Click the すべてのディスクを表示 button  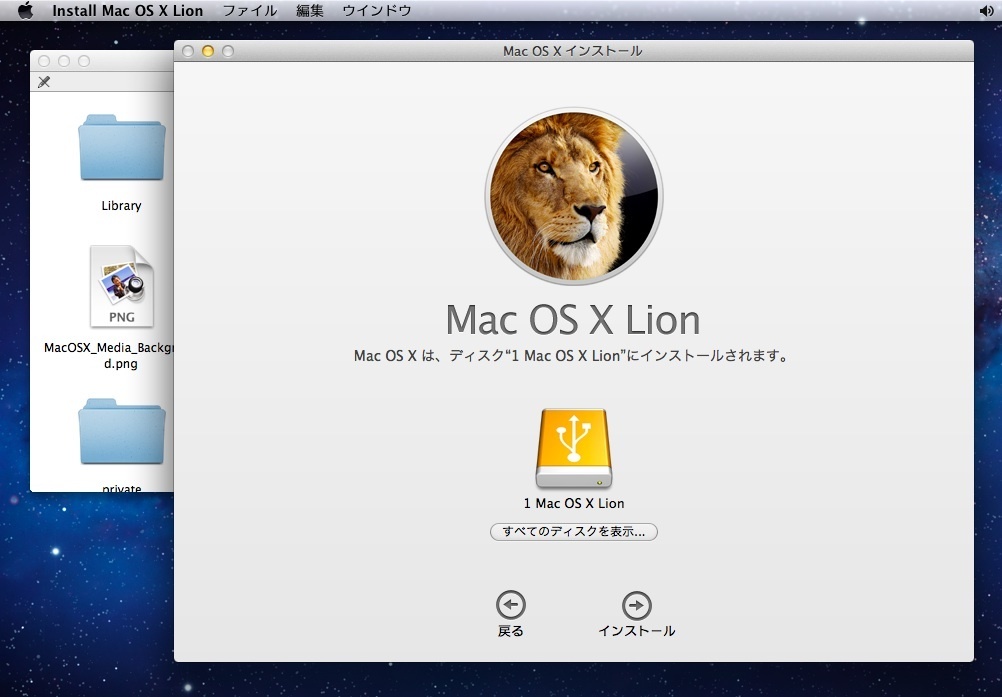(574, 532)
